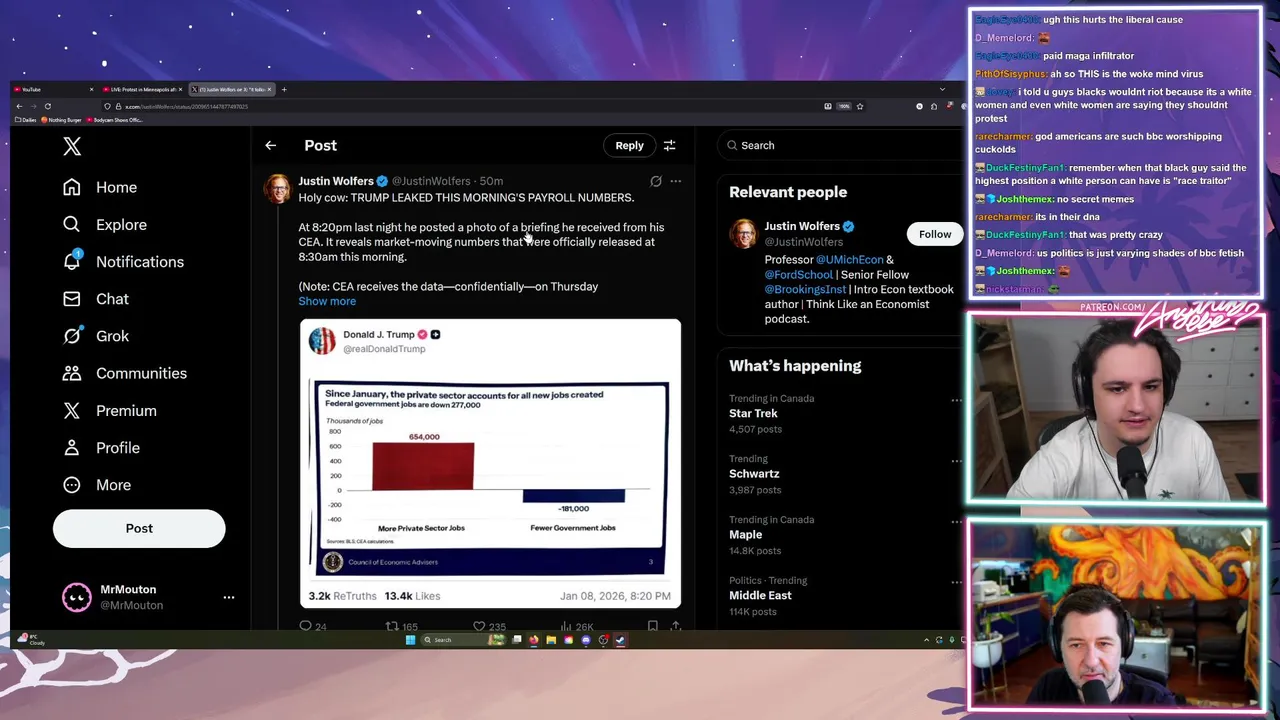The image size is (1280, 720).
Task: Open the Star Trek trending topic
Action: pos(753,413)
